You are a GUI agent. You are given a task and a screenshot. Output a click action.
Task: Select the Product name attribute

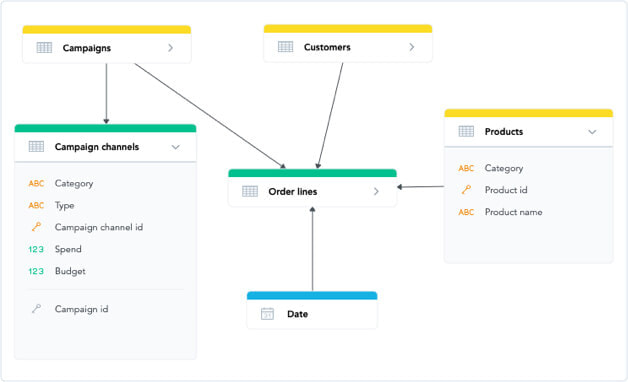513,212
